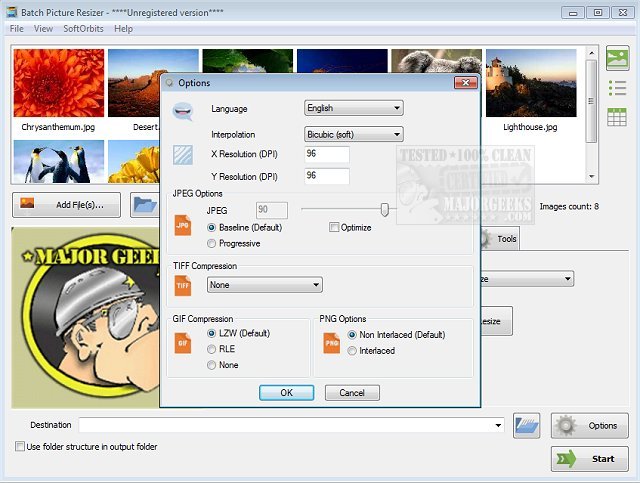Screen dimensions: 640x483
Task: Click the Batch Picture Resizer app icon
Action: tap(12, 12)
